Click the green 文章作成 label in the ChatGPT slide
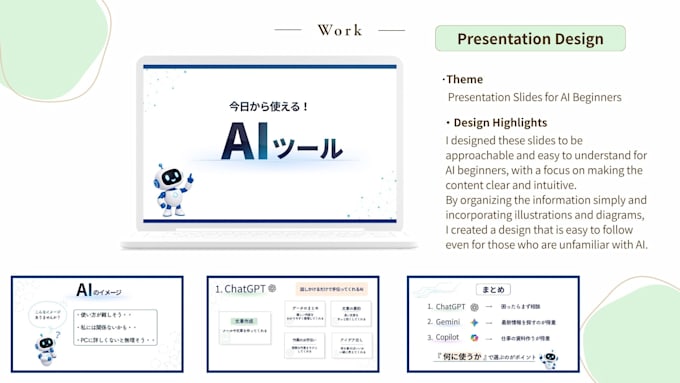Image resolution: width=680 pixels, height=383 pixels. point(244,321)
